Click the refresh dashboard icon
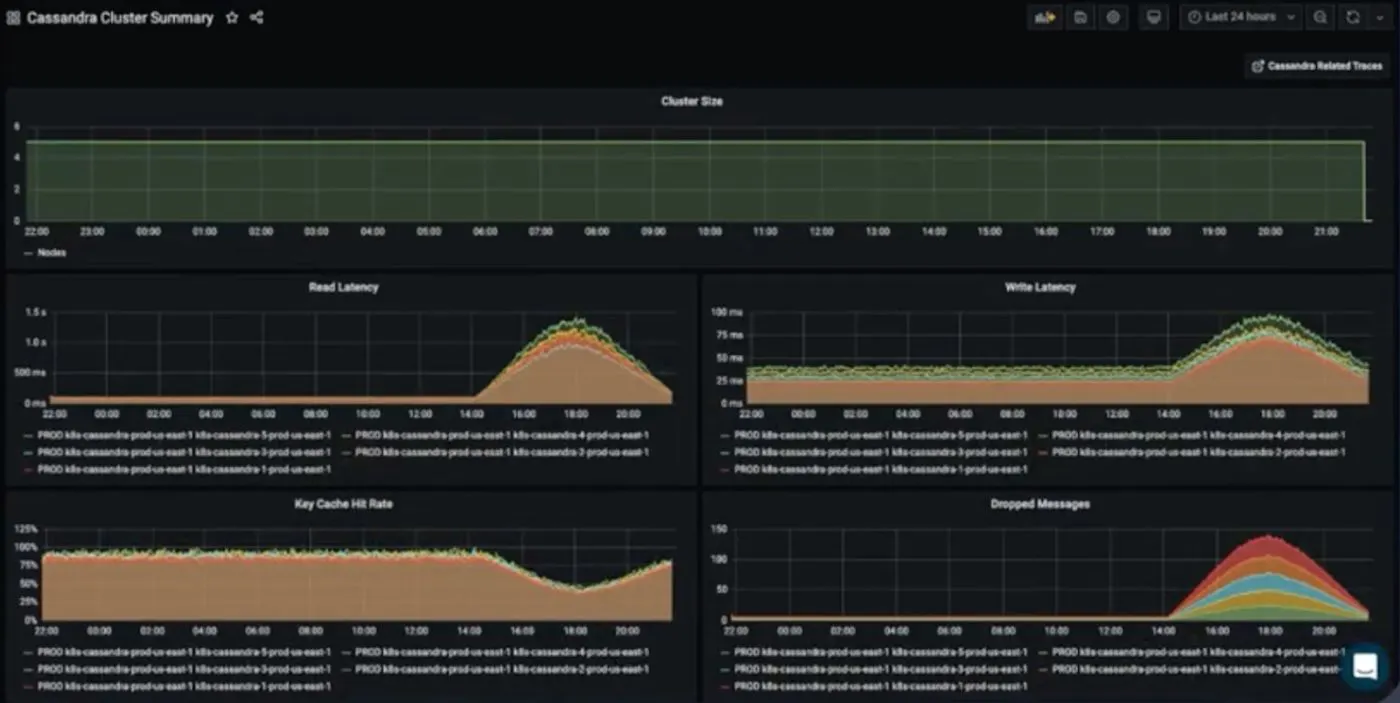 point(1354,17)
